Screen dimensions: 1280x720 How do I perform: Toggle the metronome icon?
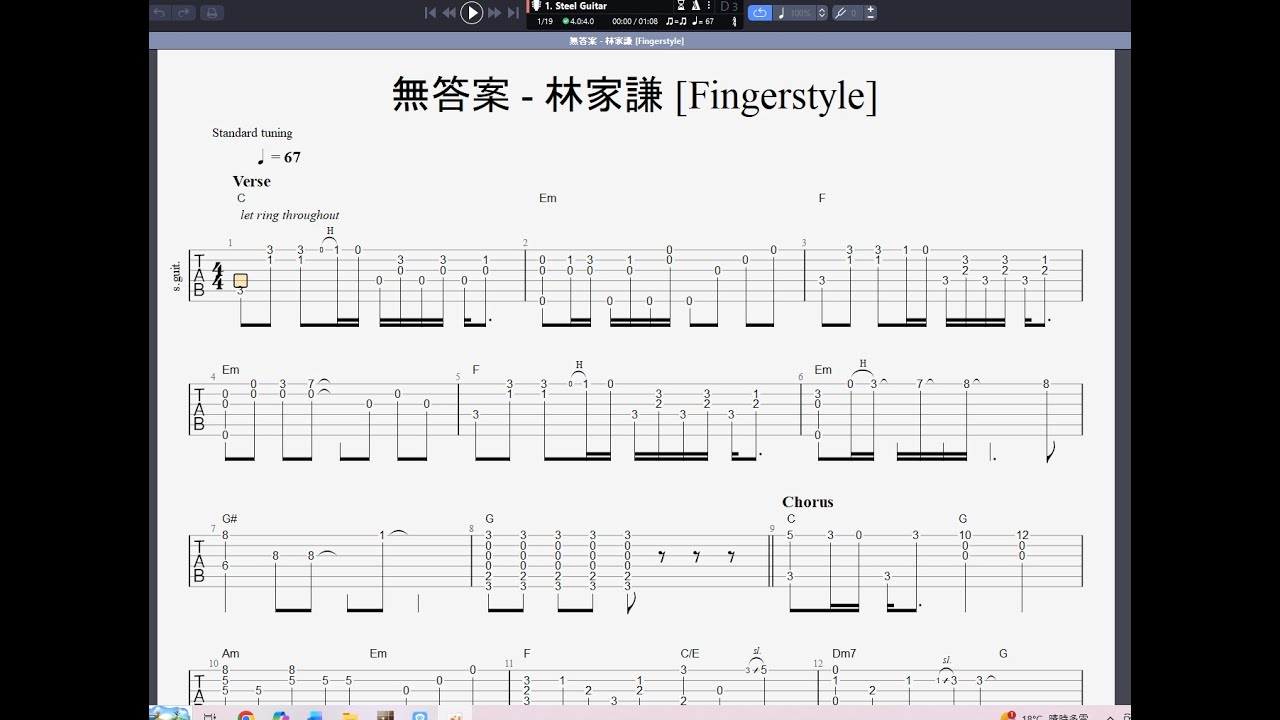[x=696, y=6]
